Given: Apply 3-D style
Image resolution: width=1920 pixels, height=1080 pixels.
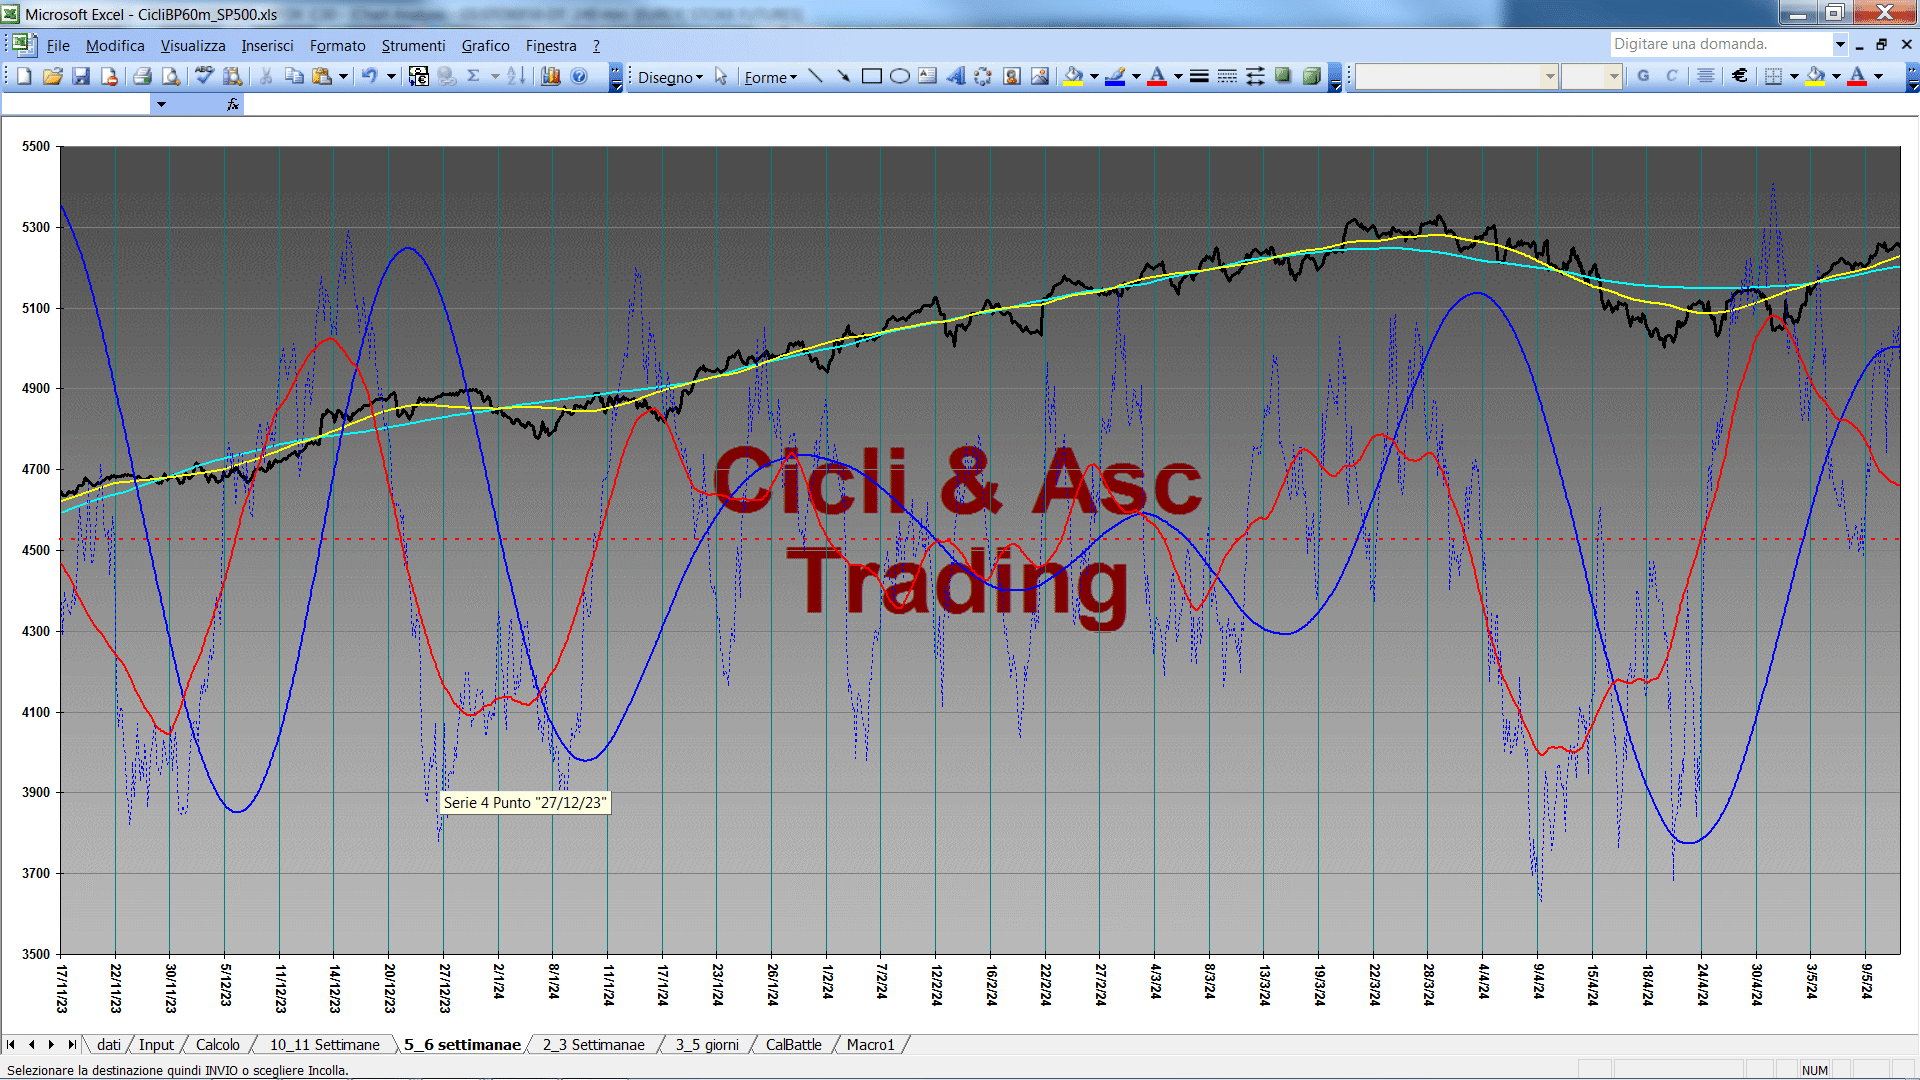Looking at the screenshot, I should pos(1311,76).
